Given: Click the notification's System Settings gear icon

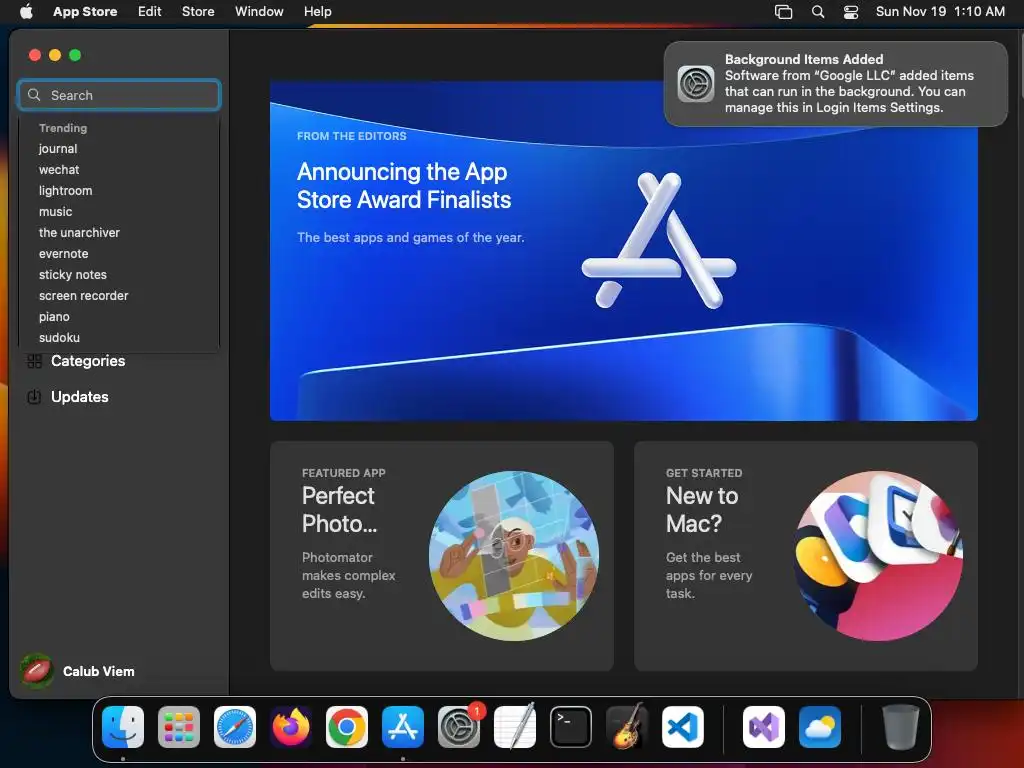Looking at the screenshot, I should coord(696,84).
